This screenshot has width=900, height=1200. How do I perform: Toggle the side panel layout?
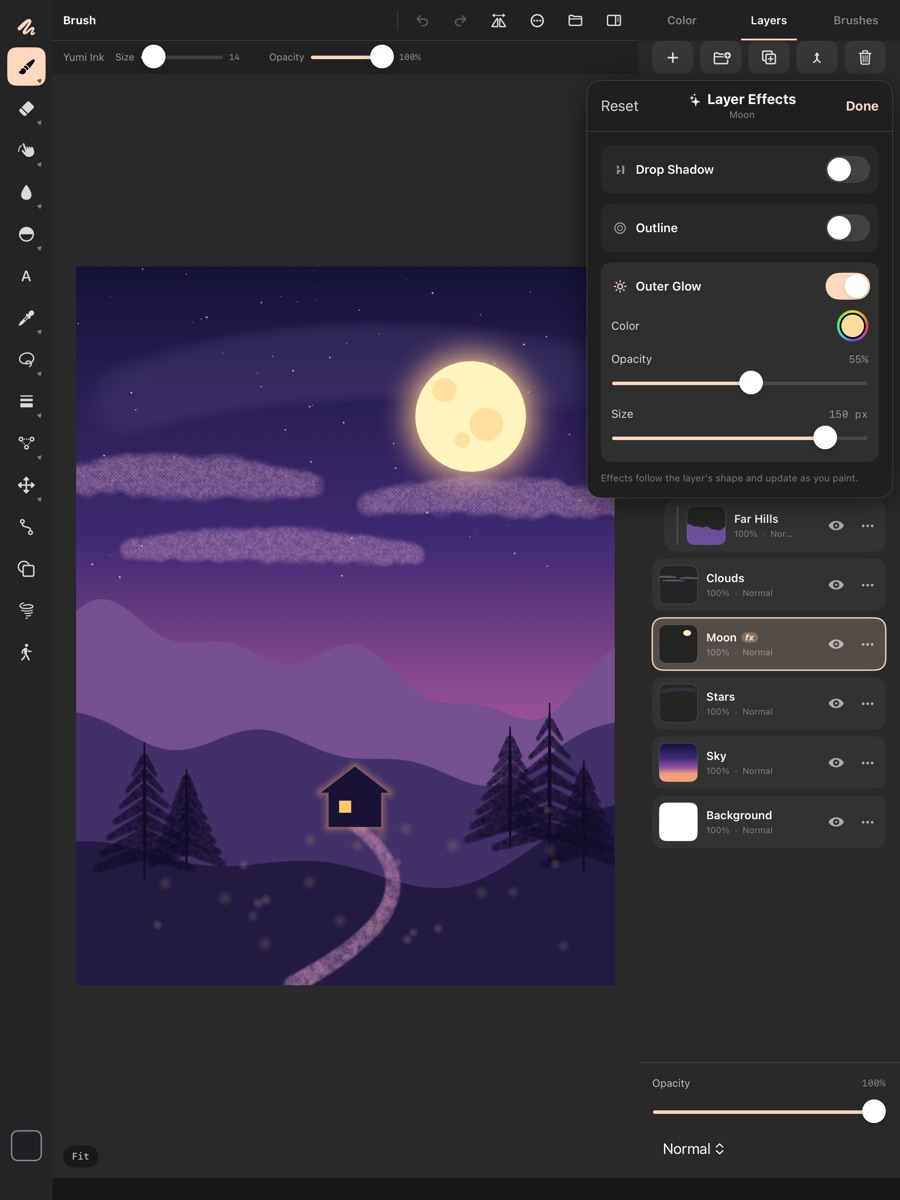point(614,20)
